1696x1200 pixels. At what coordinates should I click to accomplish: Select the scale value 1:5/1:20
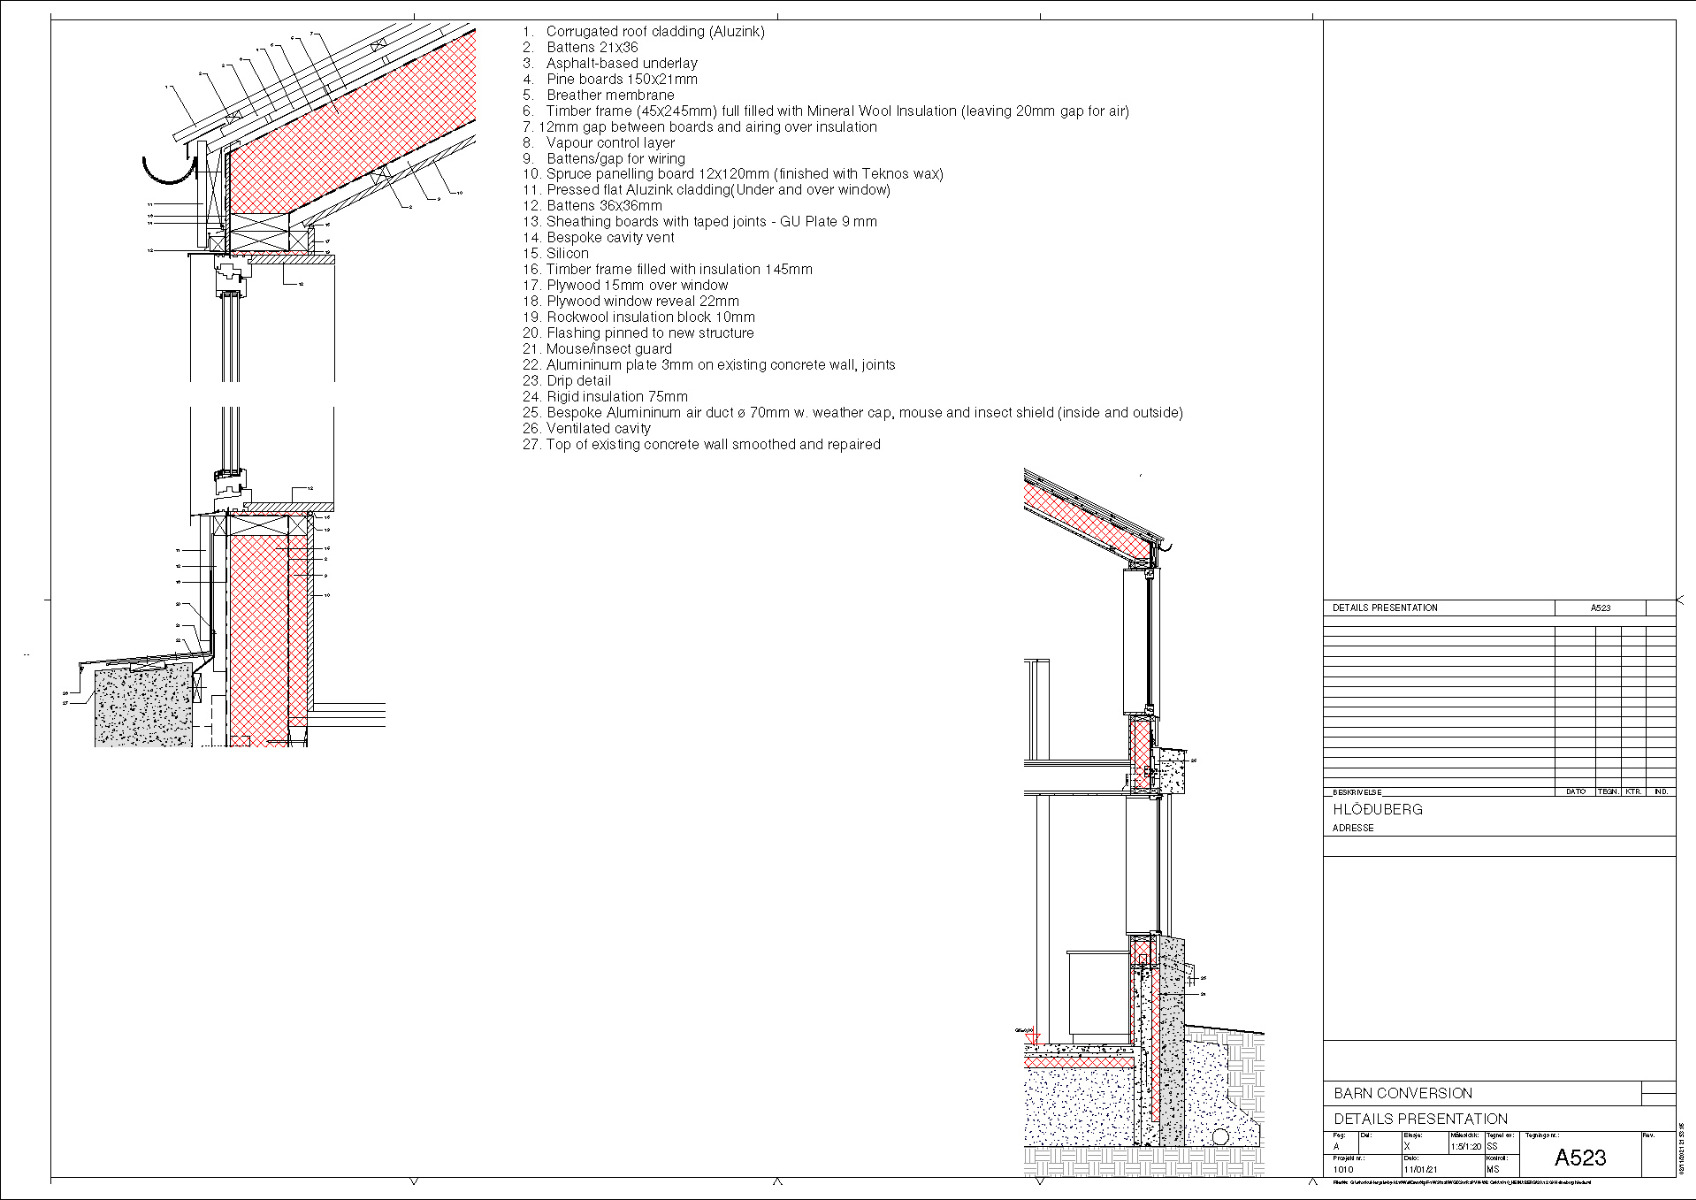[x=1465, y=1147]
